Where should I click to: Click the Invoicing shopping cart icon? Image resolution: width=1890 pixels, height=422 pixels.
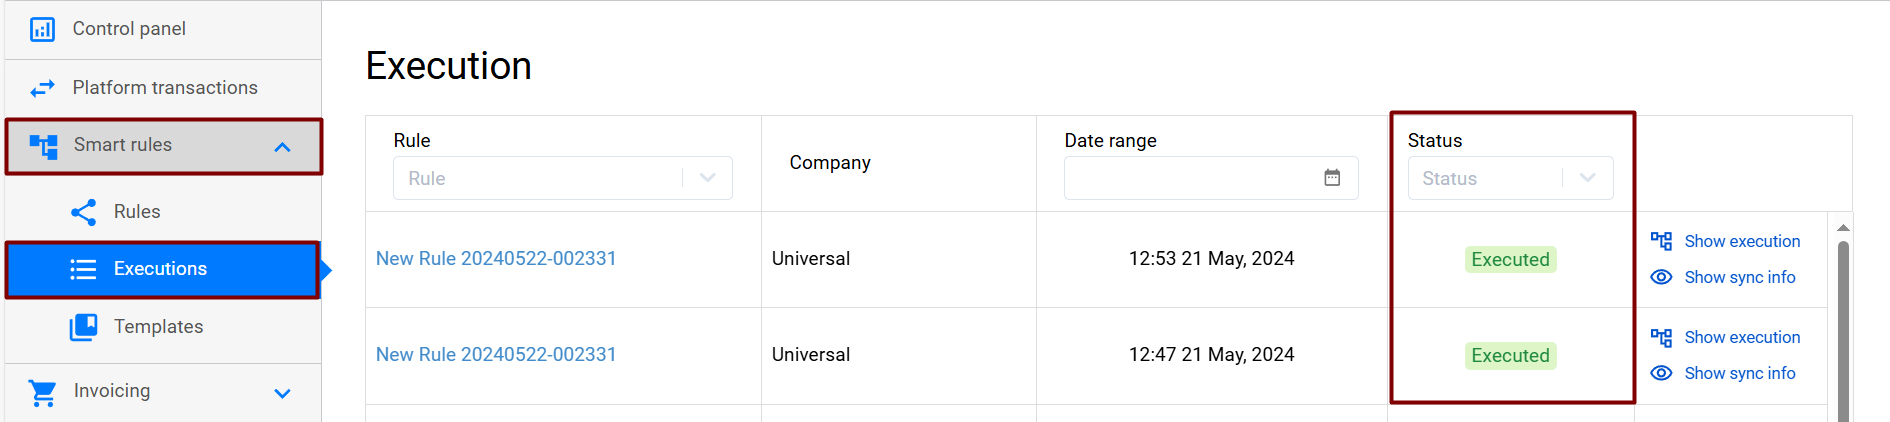(x=43, y=392)
